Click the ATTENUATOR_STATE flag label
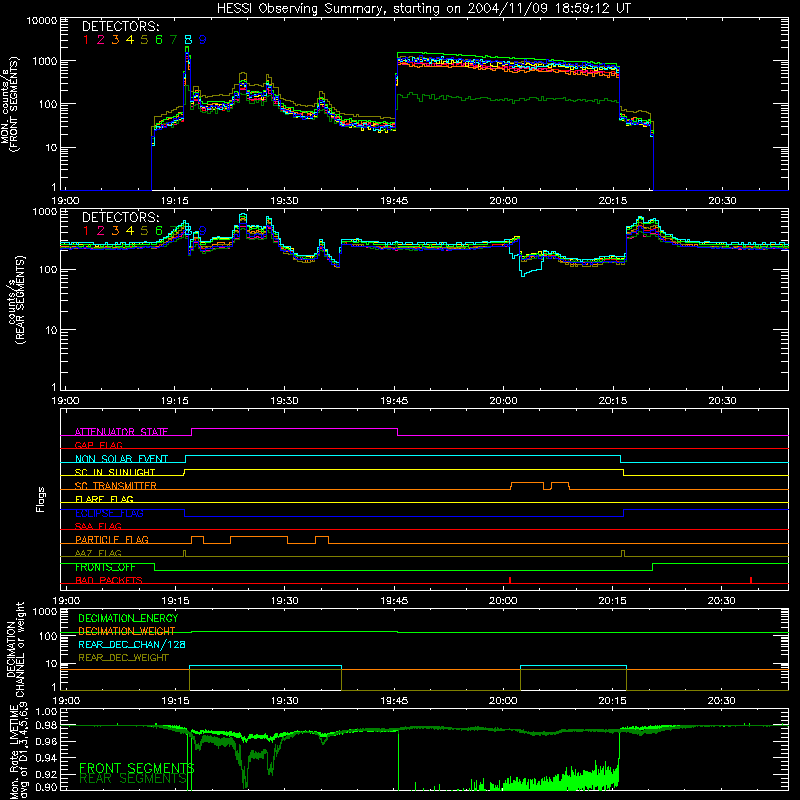The height and width of the screenshot is (800, 800). click(121, 432)
